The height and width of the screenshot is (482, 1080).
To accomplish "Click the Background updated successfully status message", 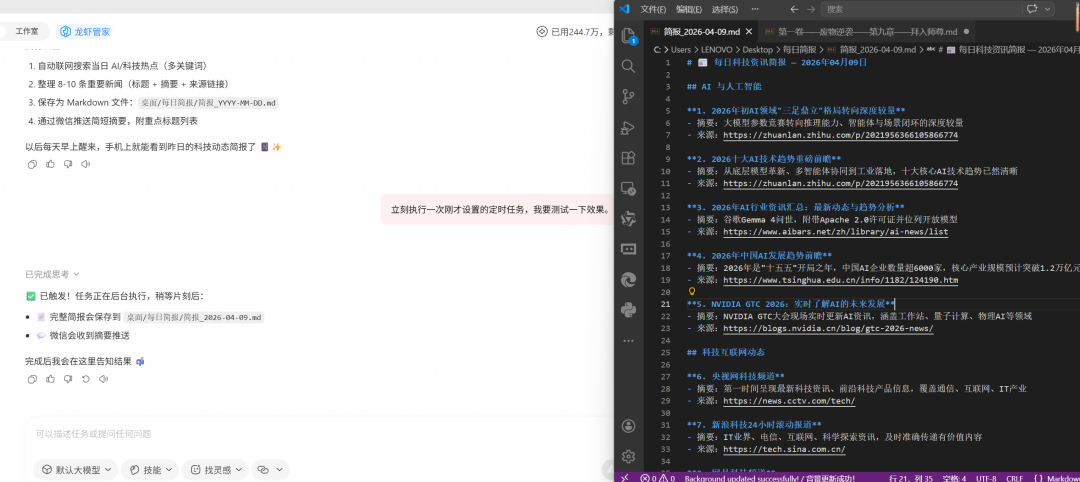I will click(769, 478).
